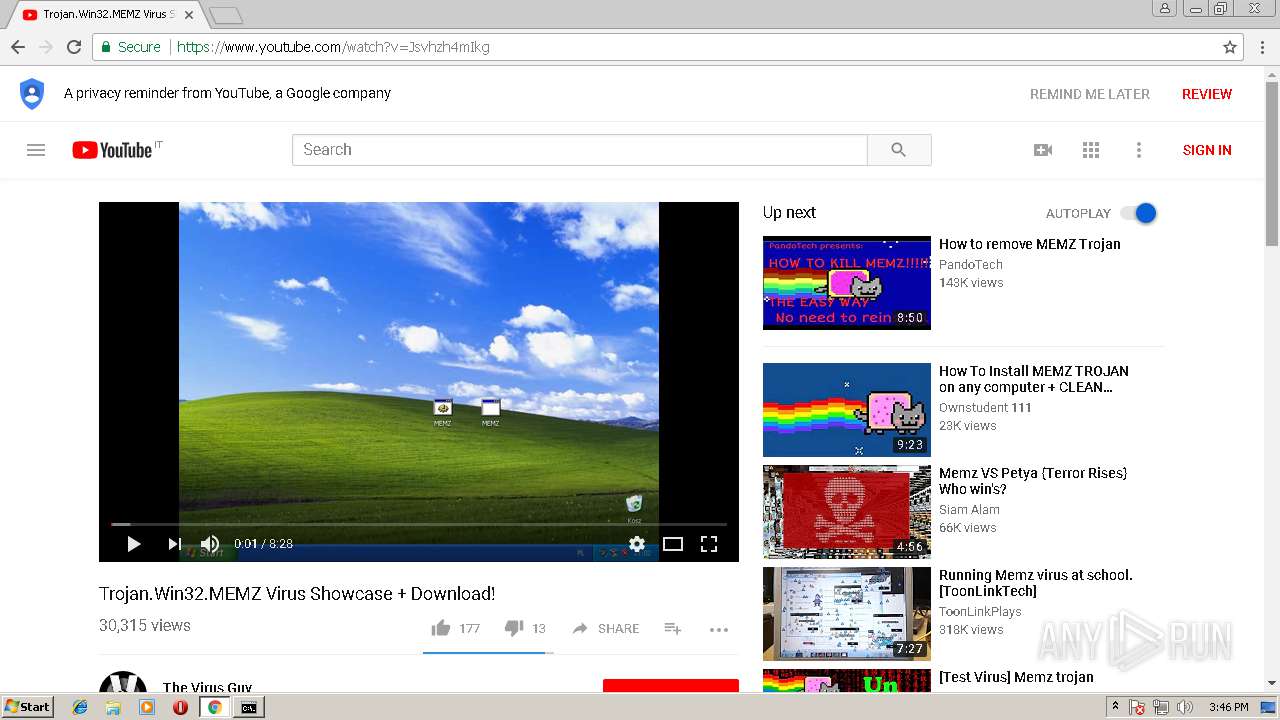Open the YouTube hamburger guide menu
This screenshot has width=1280, height=720.
(36, 150)
